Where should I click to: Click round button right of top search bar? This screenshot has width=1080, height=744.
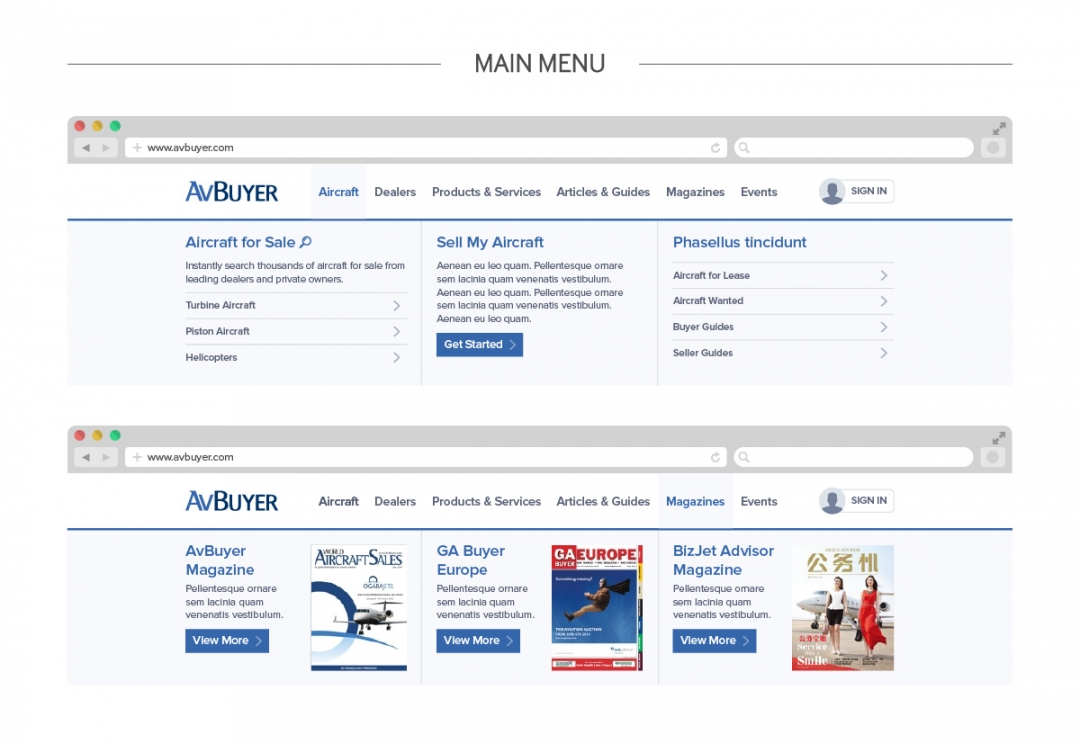tap(993, 147)
